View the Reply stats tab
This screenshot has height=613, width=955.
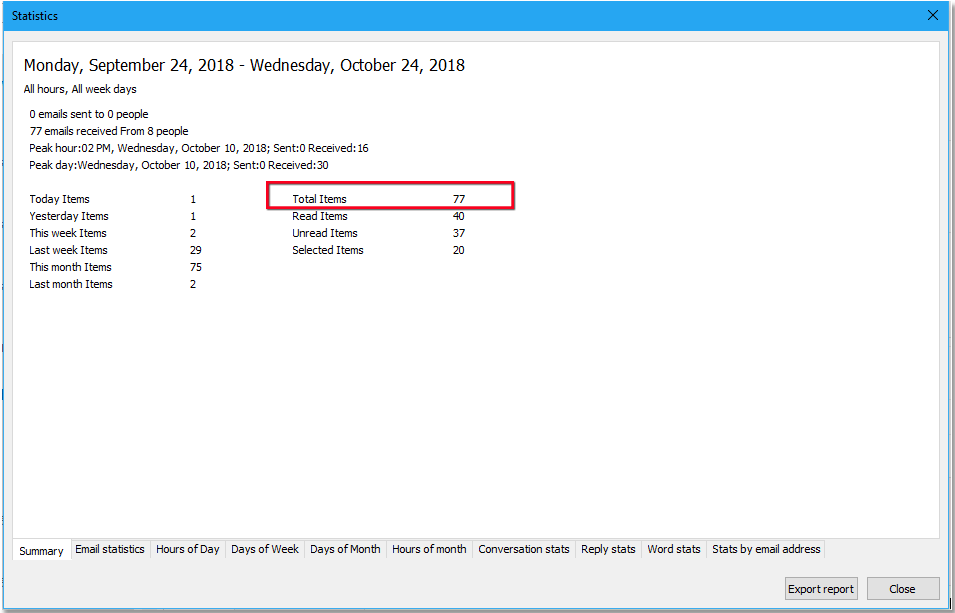coord(608,549)
